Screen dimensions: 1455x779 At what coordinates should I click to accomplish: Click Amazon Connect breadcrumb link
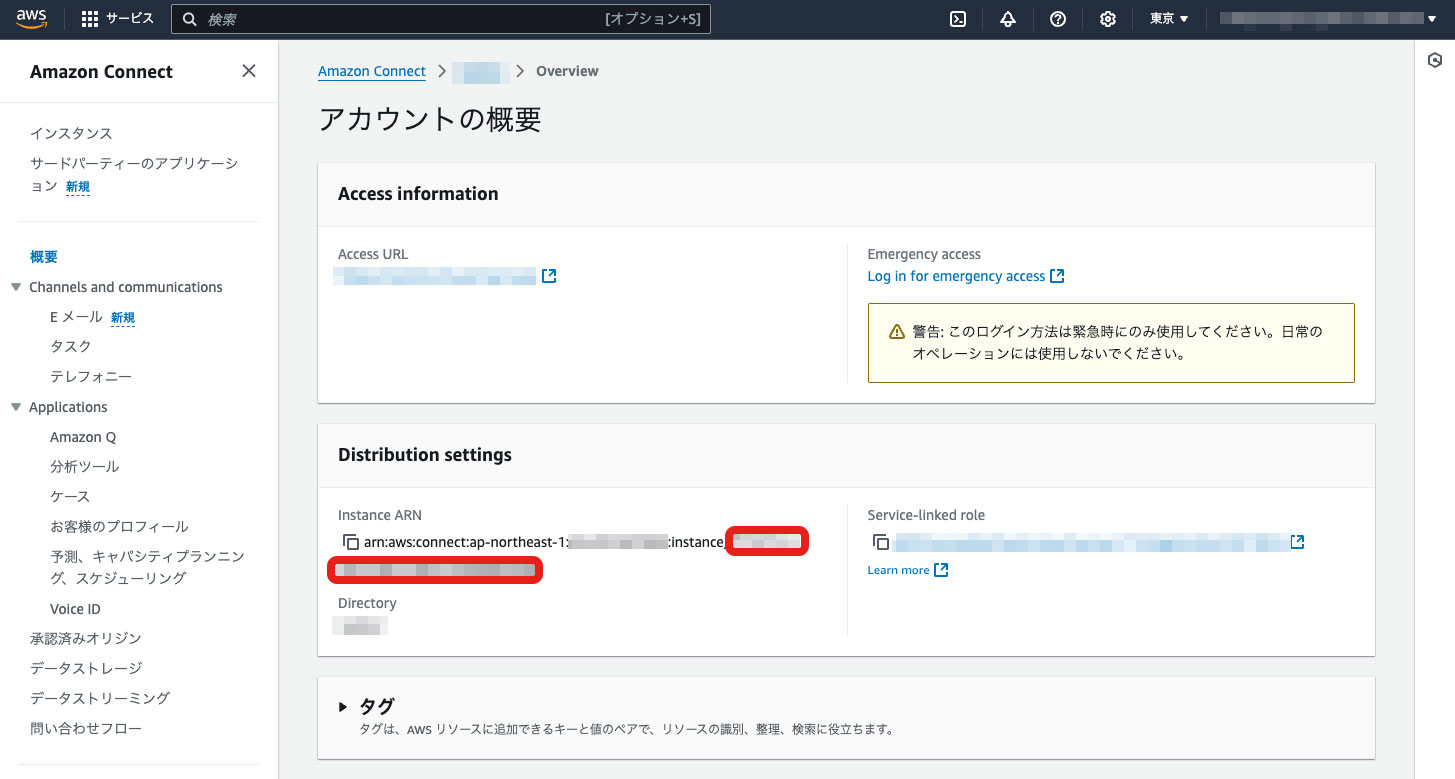(372, 71)
